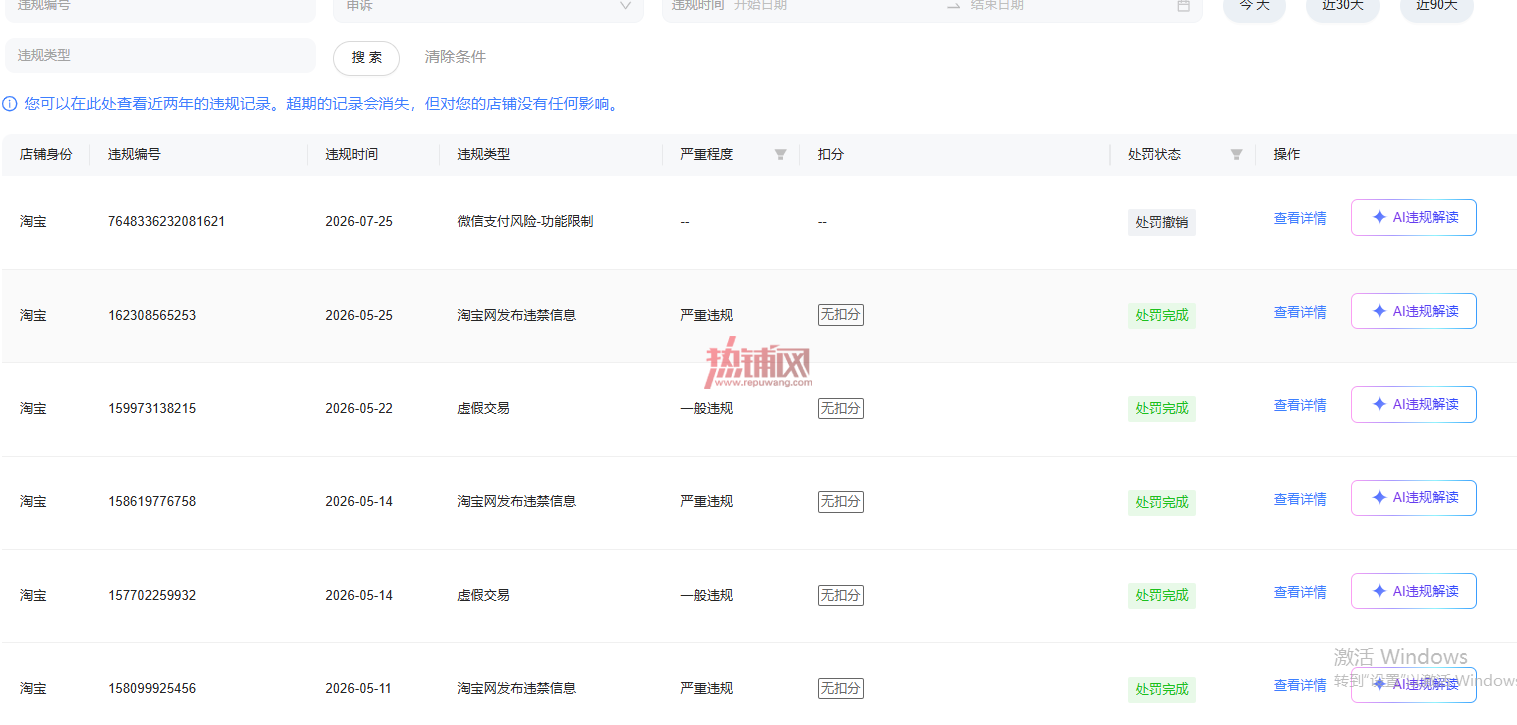Image resolution: width=1517 pixels, height=725 pixels.
Task: Click the blue info icon beside the two-year notice
Action: 10,104
